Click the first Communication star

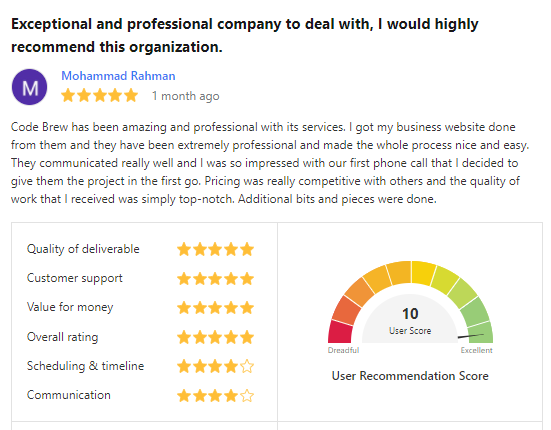(184, 396)
